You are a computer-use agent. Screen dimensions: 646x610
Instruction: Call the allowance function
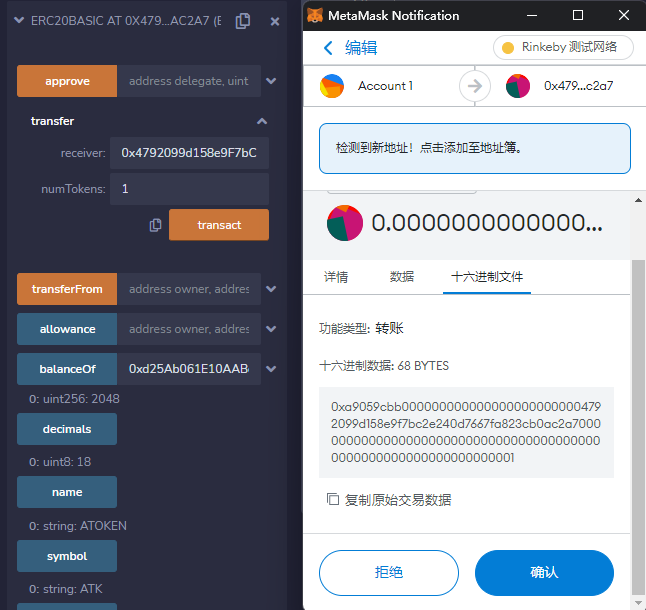coord(67,329)
